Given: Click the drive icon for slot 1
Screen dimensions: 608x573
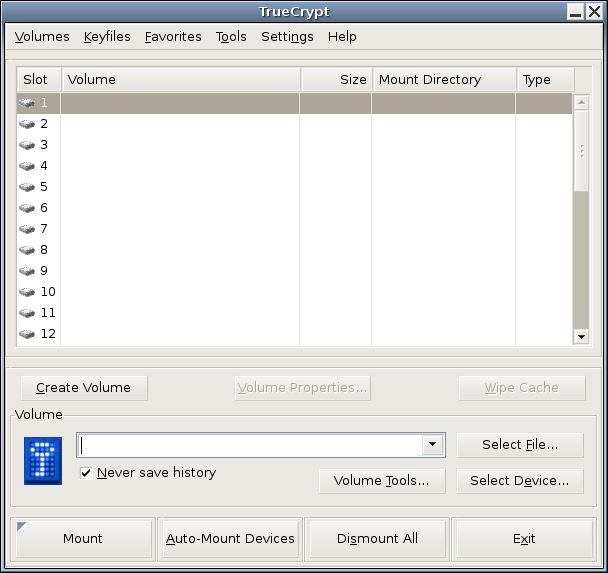Looking at the screenshot, I should 27,103.
